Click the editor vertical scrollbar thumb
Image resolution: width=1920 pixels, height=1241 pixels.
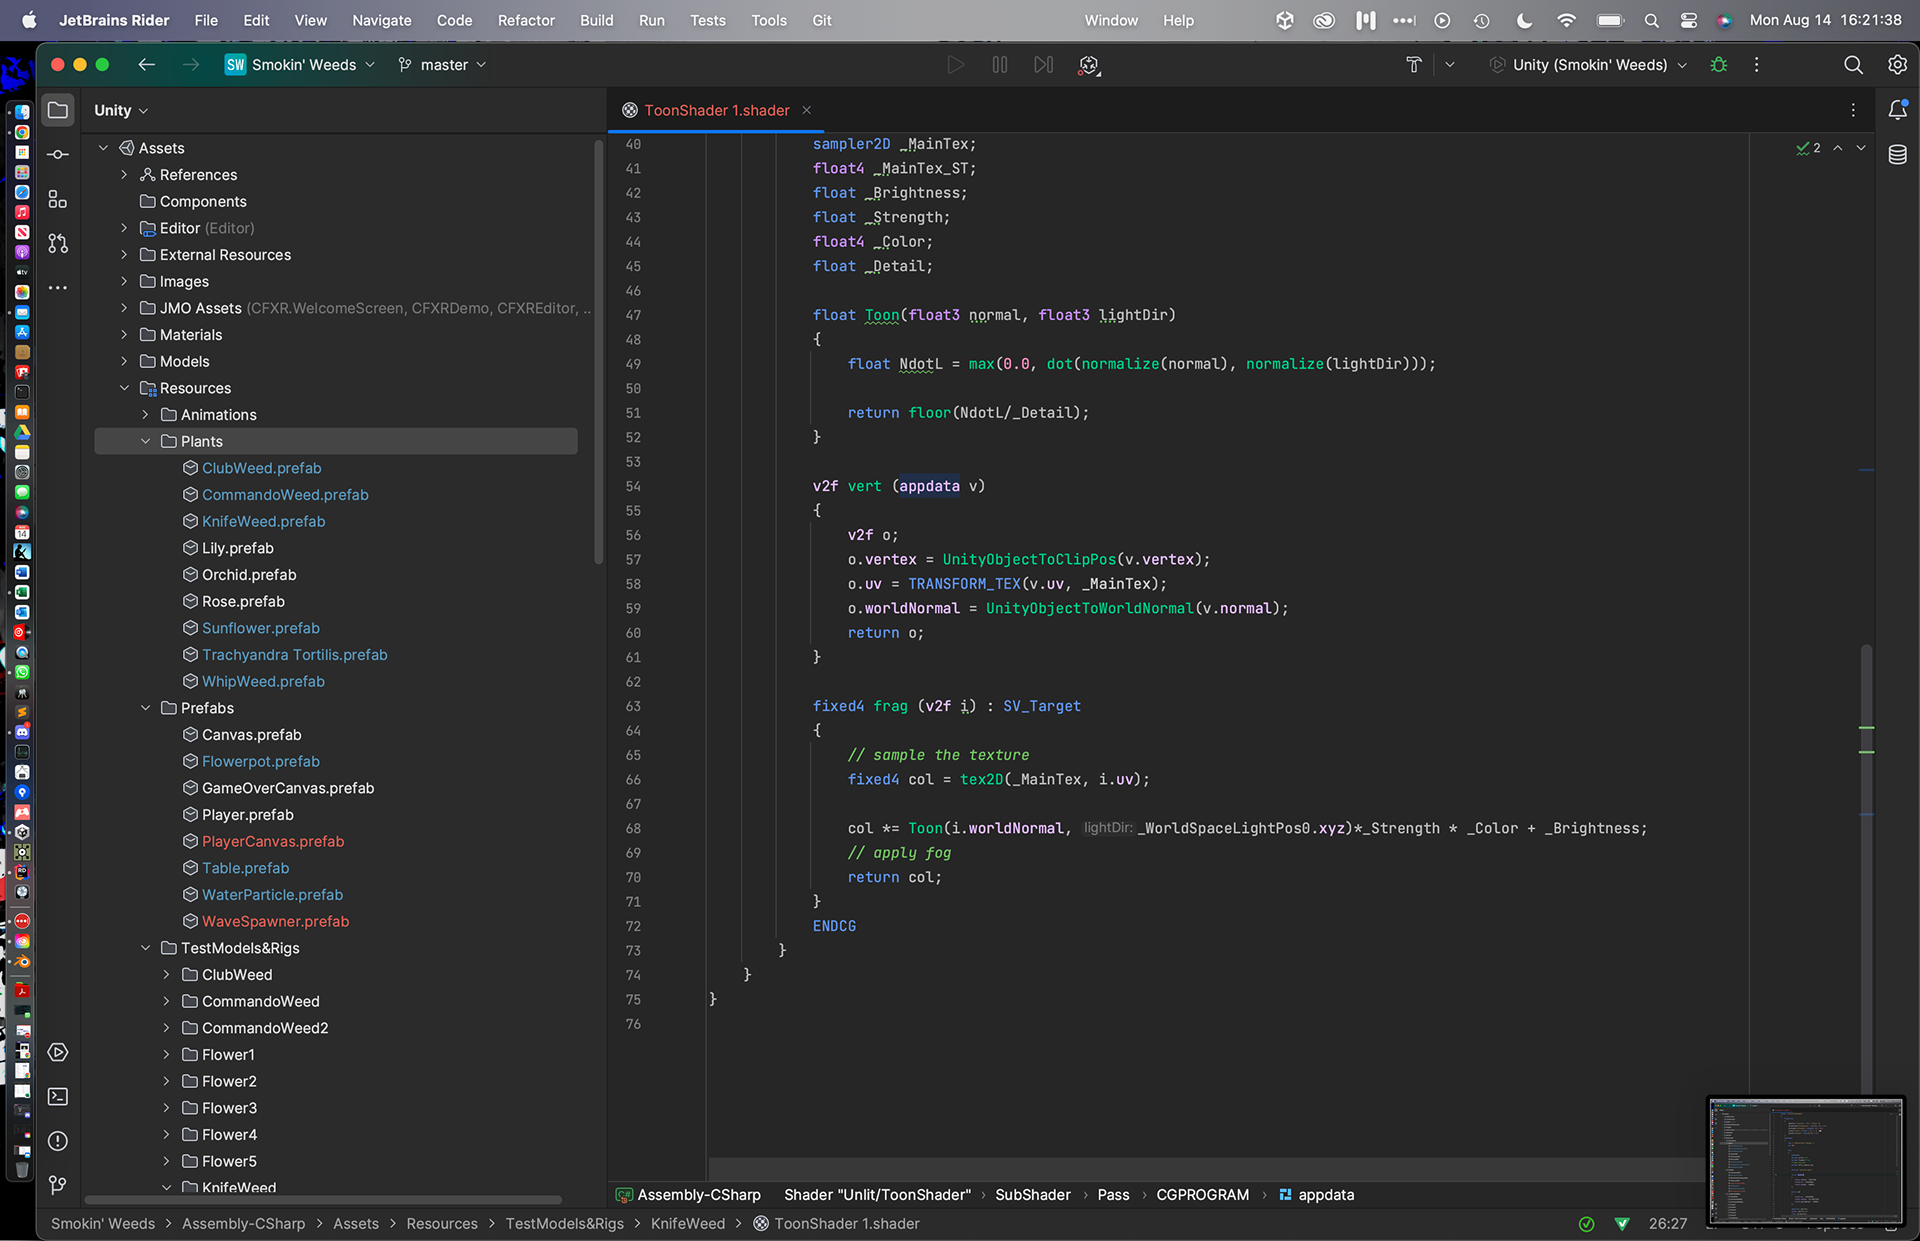click(x=1866, y=870)
